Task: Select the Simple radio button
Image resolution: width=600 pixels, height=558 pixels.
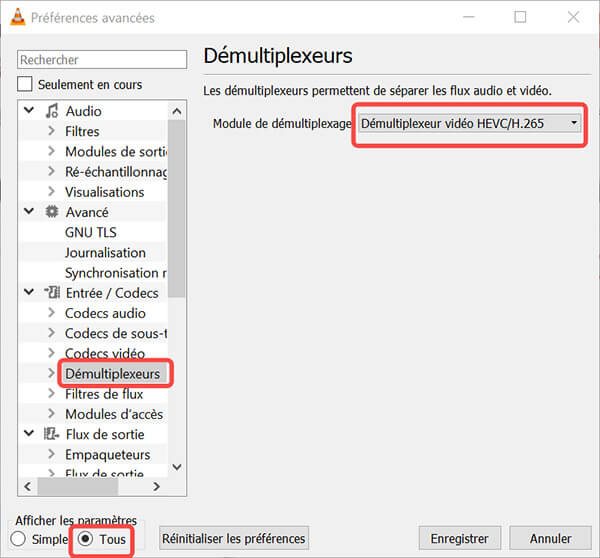Action: (18, 539)
